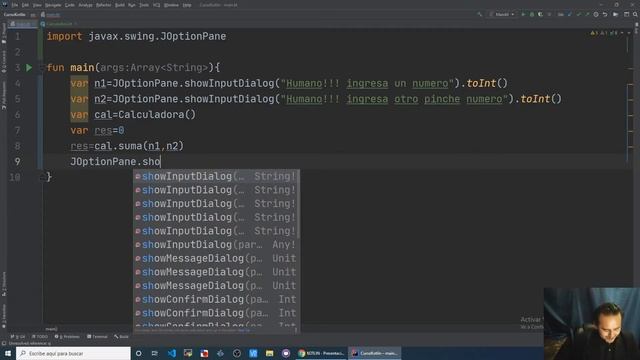Open the Code menu
The height and width of the screenshot is (360, 640).
(x=70, y=5)
